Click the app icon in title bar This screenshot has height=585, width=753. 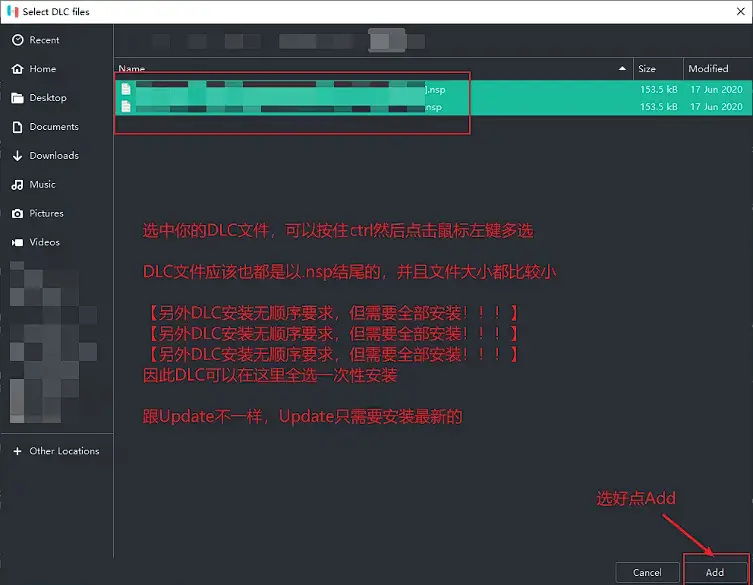coord(14,11)
